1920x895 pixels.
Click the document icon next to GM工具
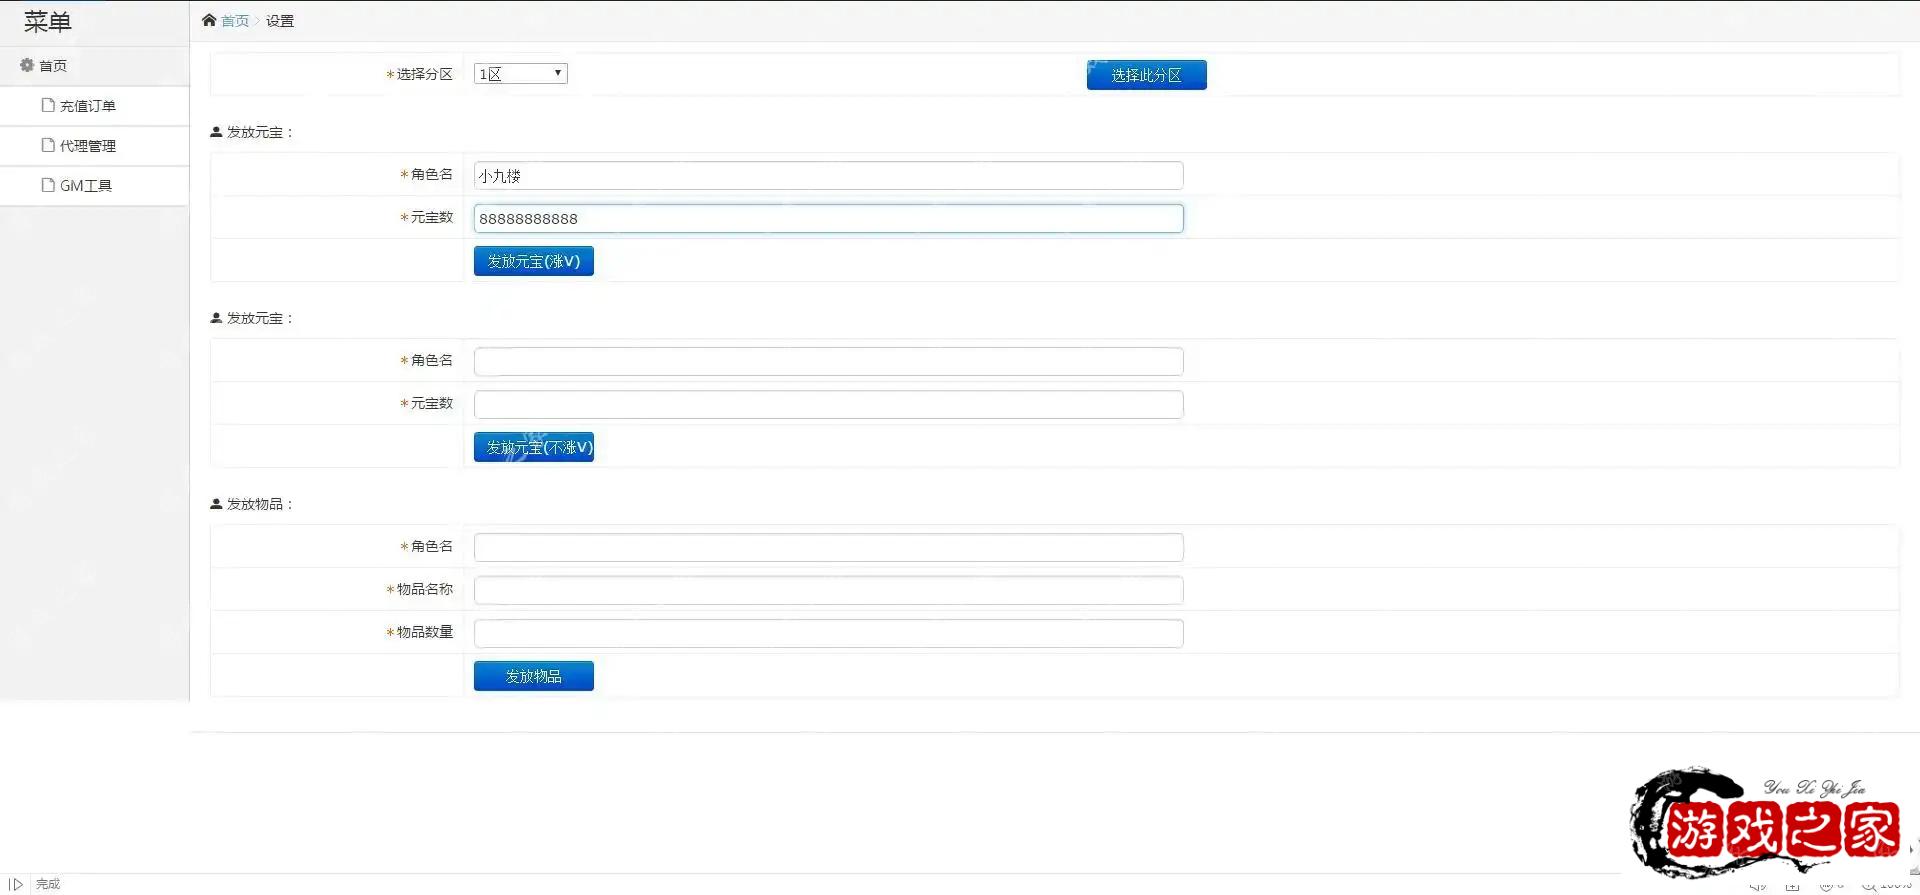point(48,185)
